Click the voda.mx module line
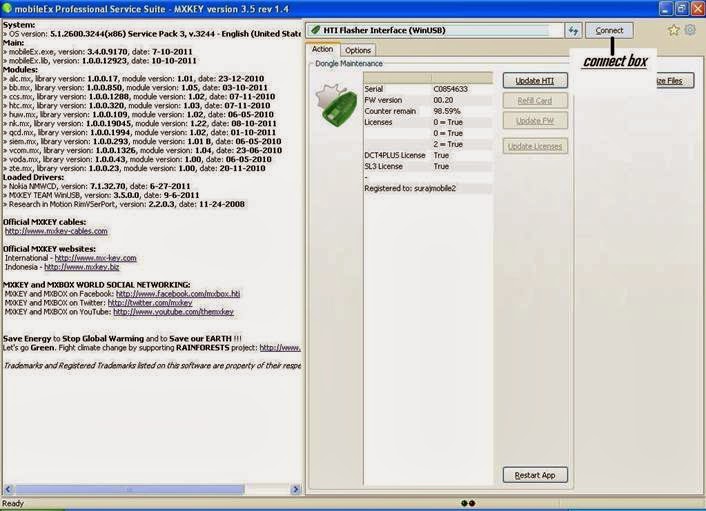Image resolution: width=706 pixels, height=511 pixels. pos(137,159)
